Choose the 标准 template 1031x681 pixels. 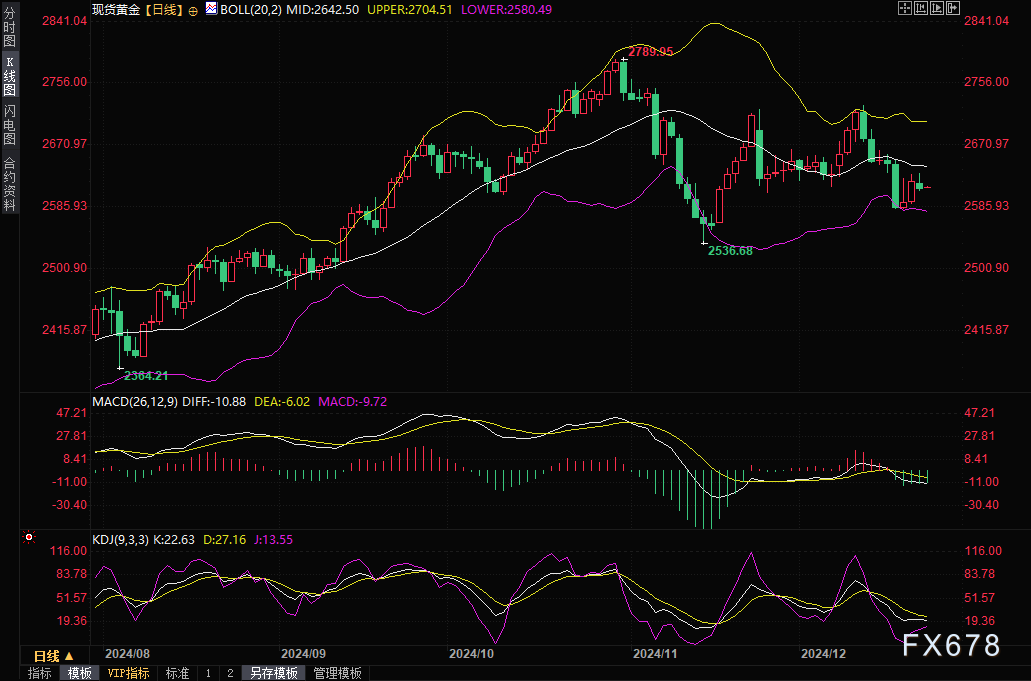177,674
